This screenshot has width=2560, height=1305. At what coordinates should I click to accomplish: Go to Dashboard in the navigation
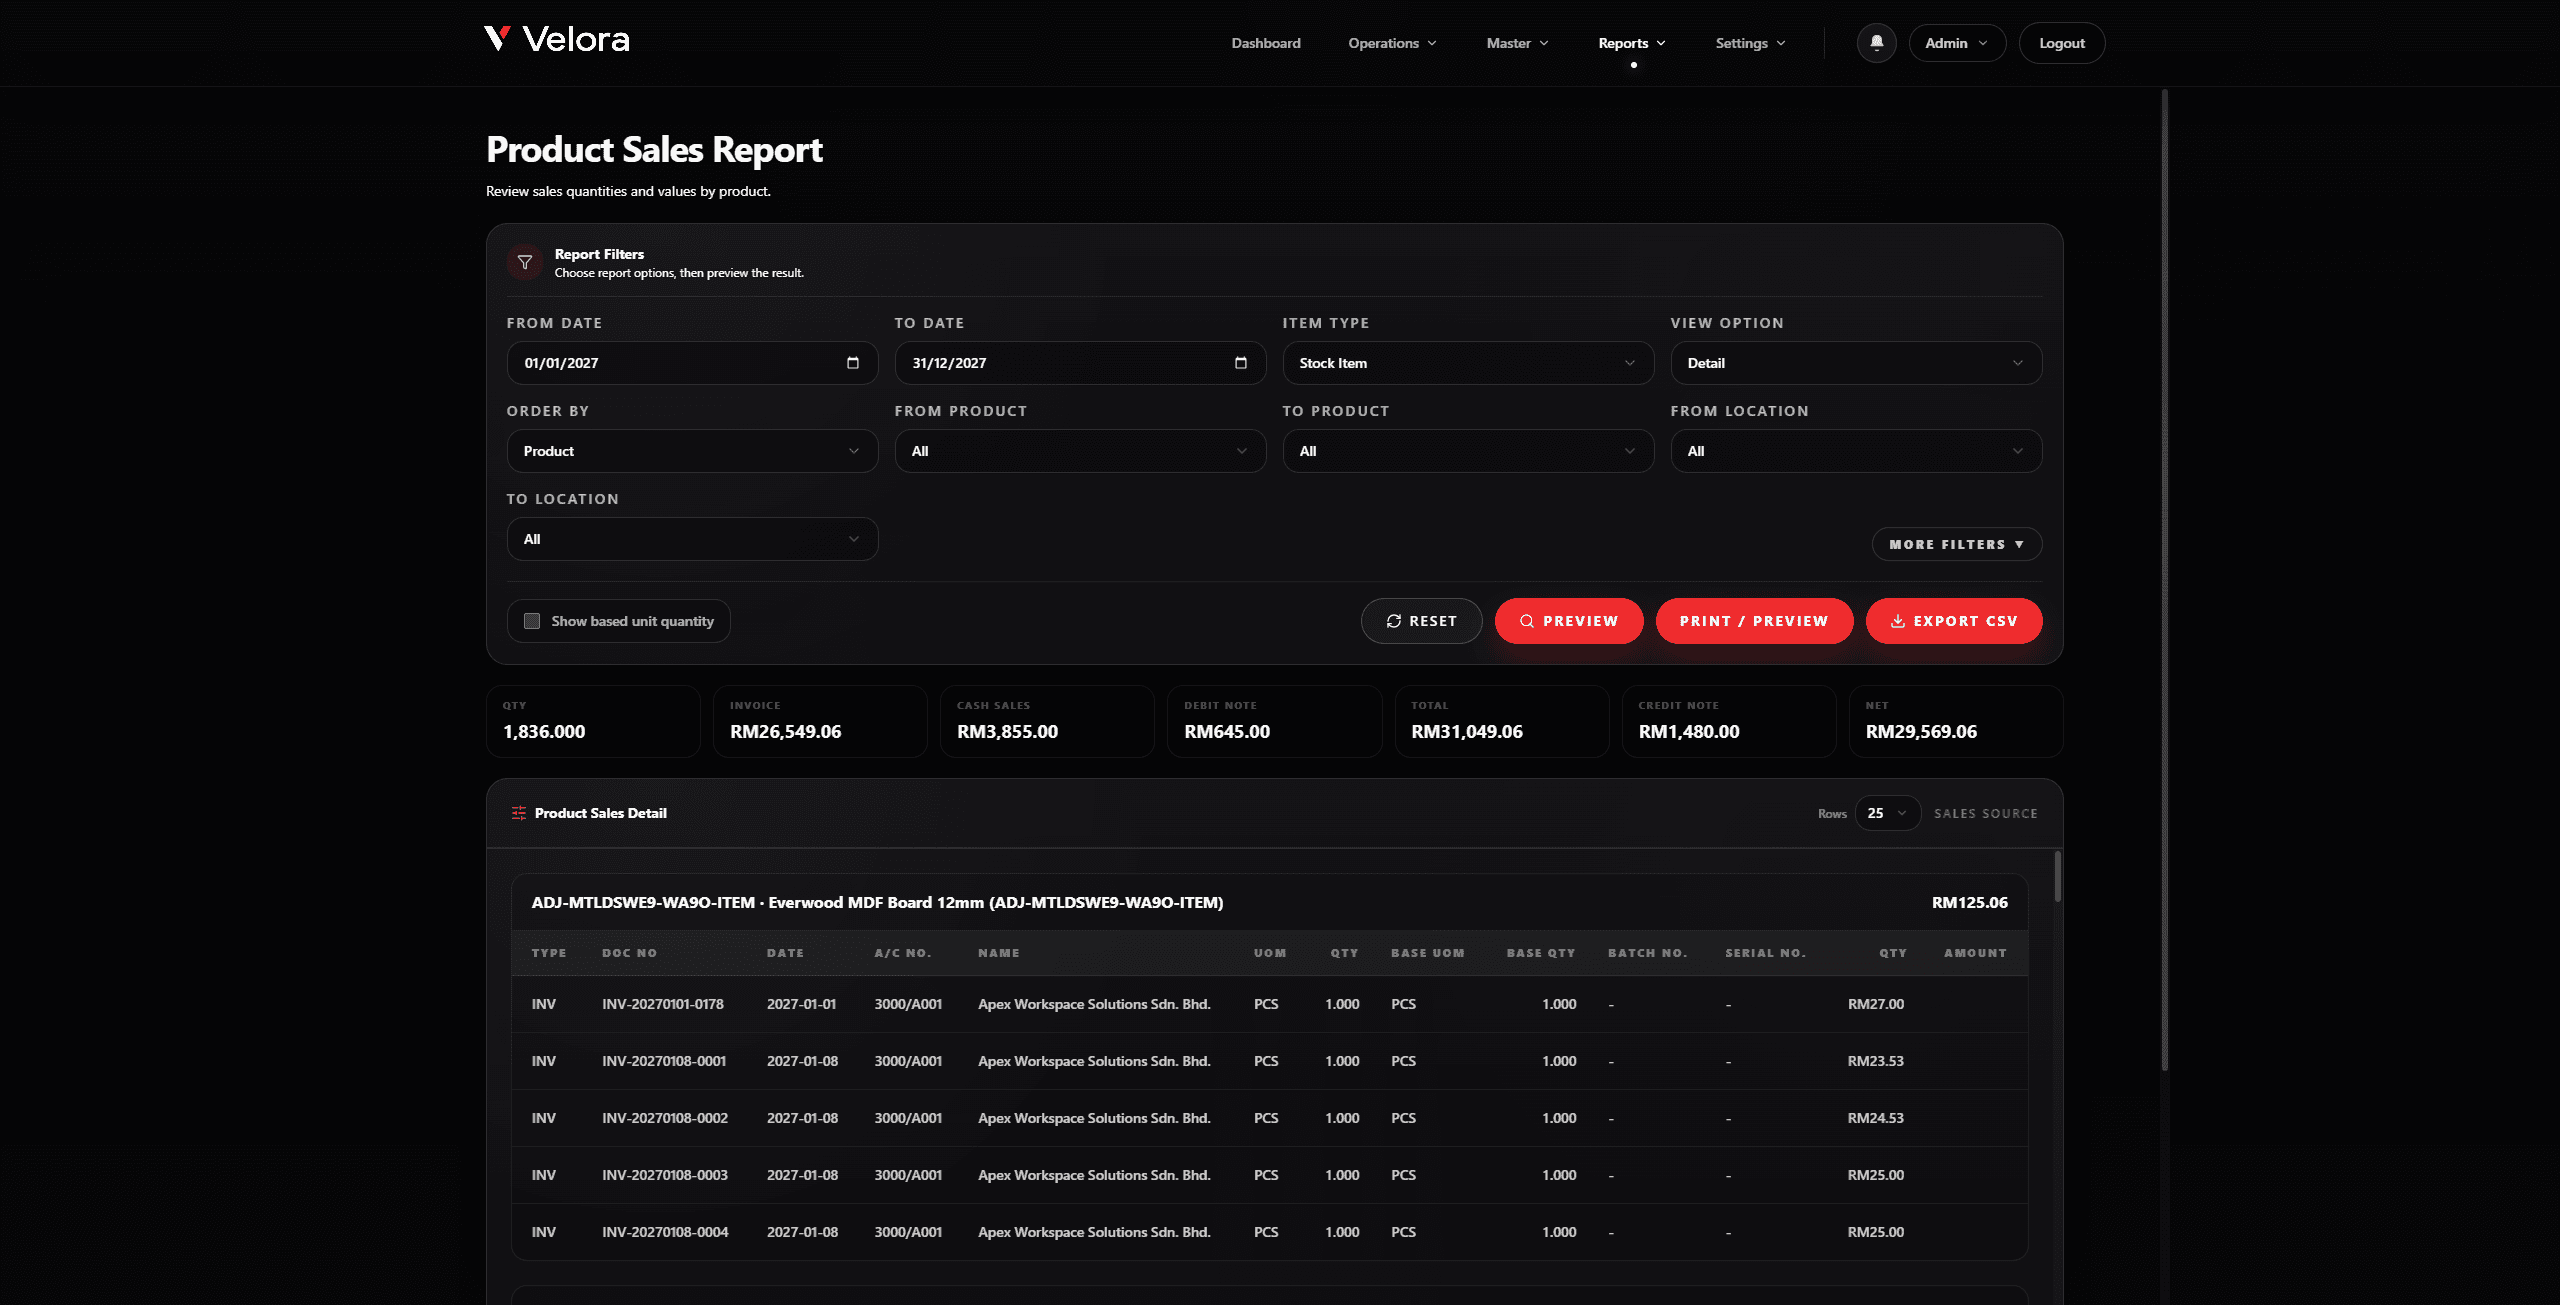click(1266, 43)
